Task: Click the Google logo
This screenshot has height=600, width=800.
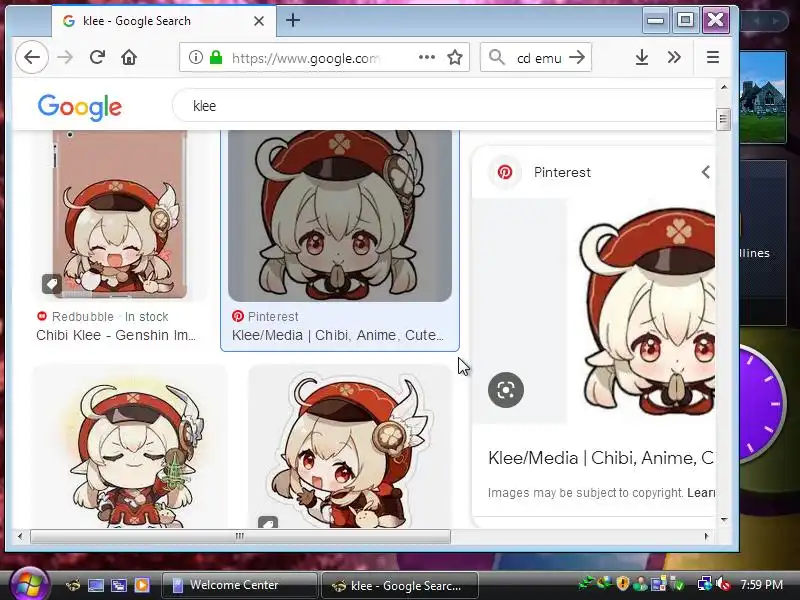Action: tap(80, 107)
